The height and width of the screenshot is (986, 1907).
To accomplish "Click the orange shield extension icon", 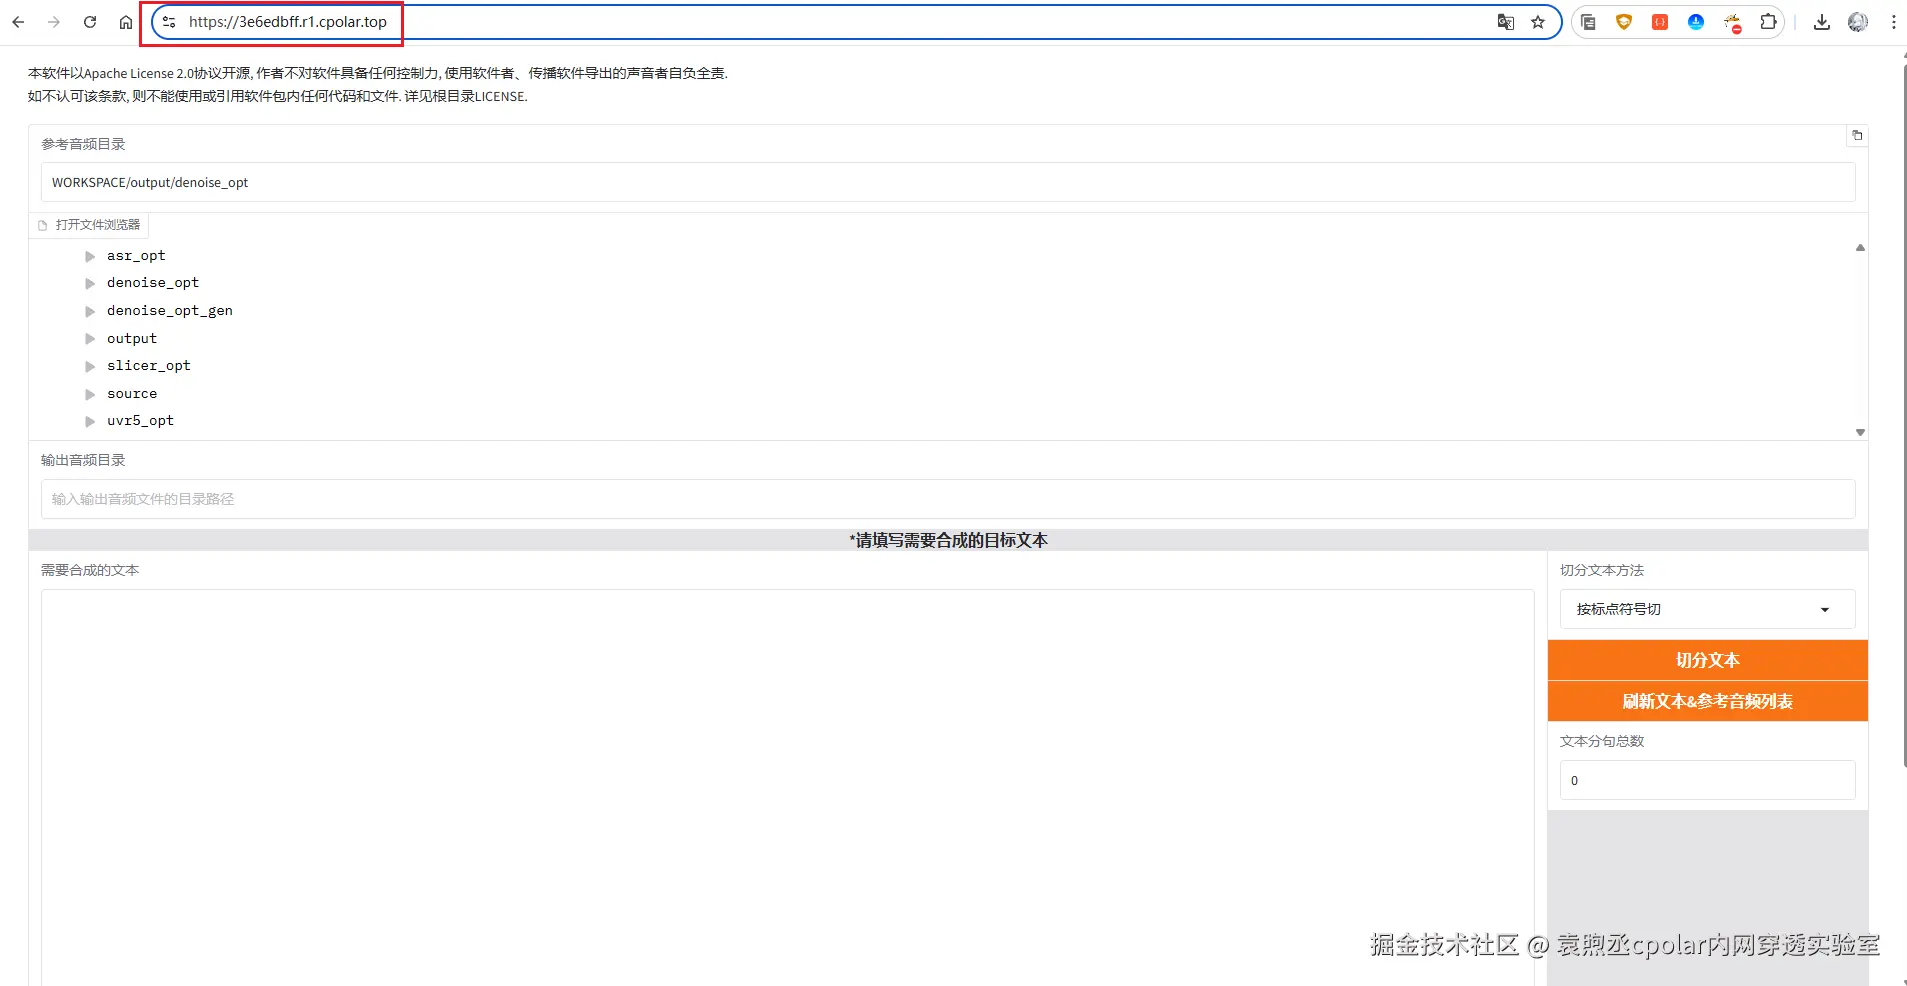I will coord(1623,21).
